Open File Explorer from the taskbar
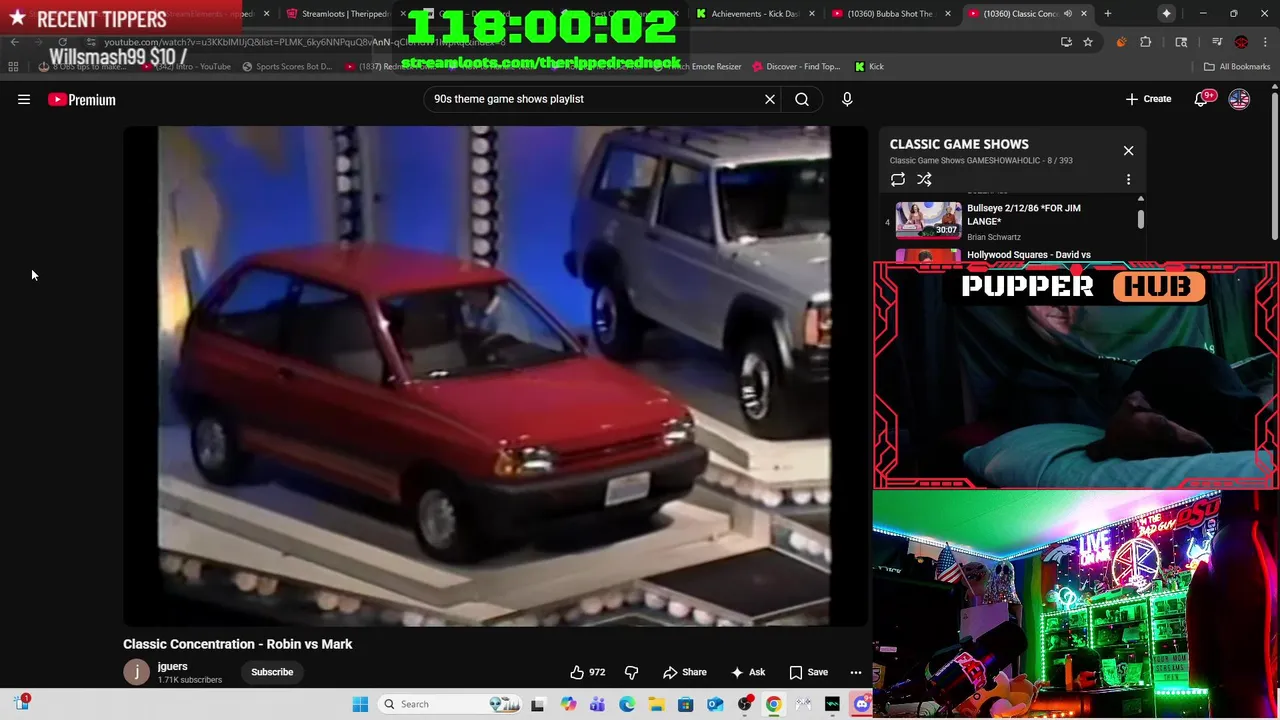Viewport: 1280px width, 720px height. point(656,704)
